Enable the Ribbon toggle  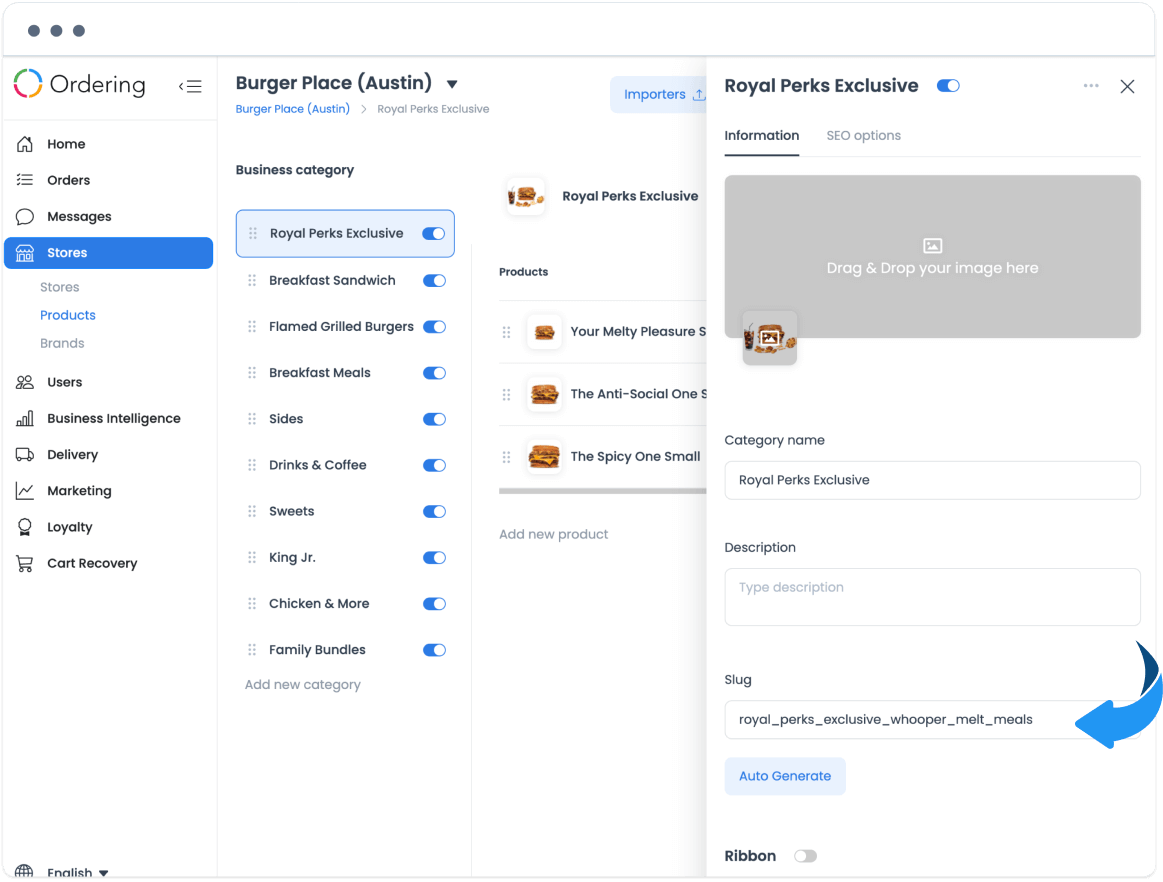pos(805,857)
